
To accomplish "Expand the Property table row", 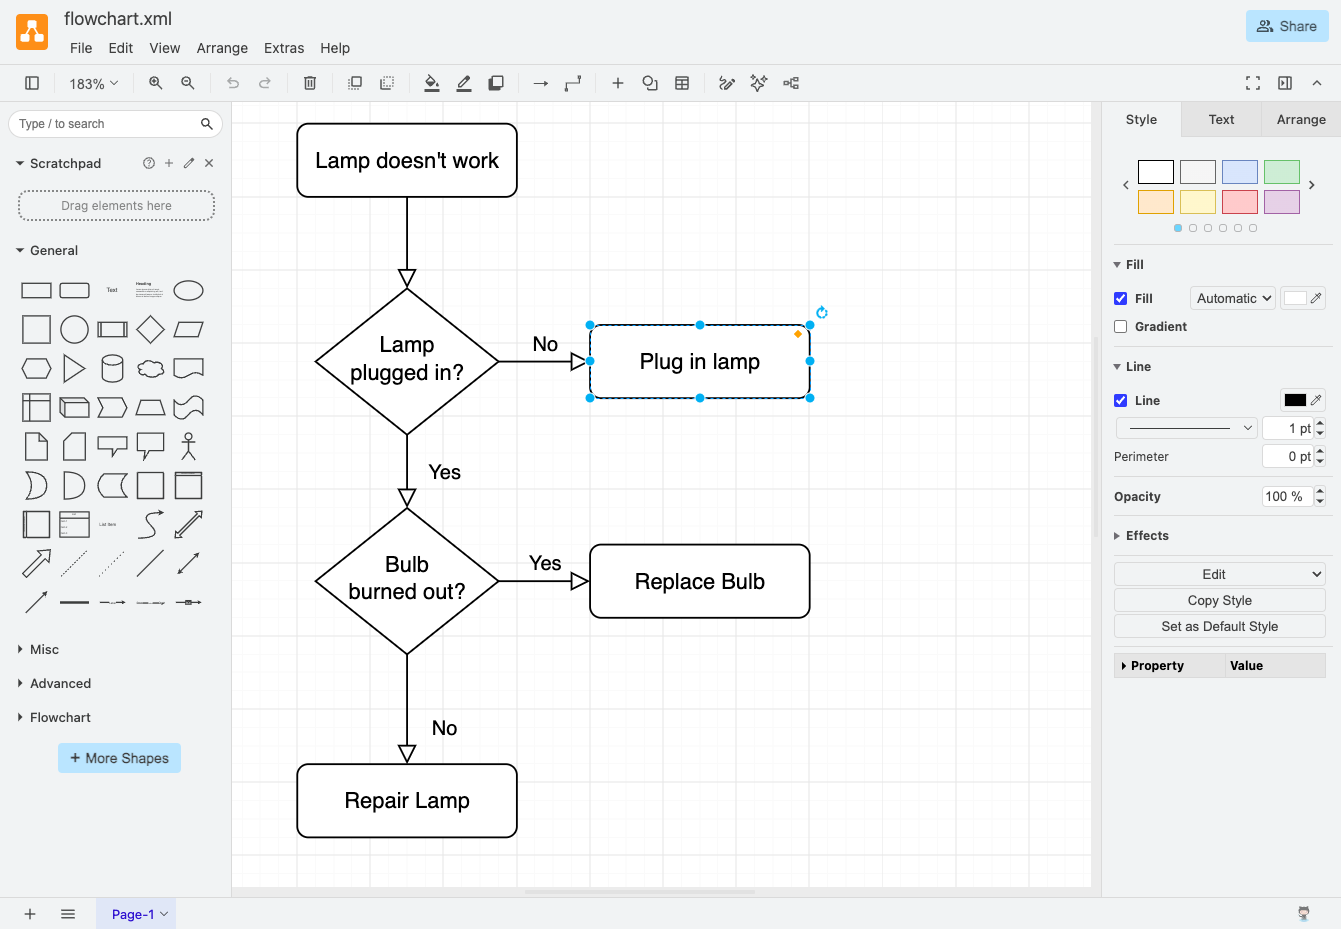I will click(x=1170, y=665).
